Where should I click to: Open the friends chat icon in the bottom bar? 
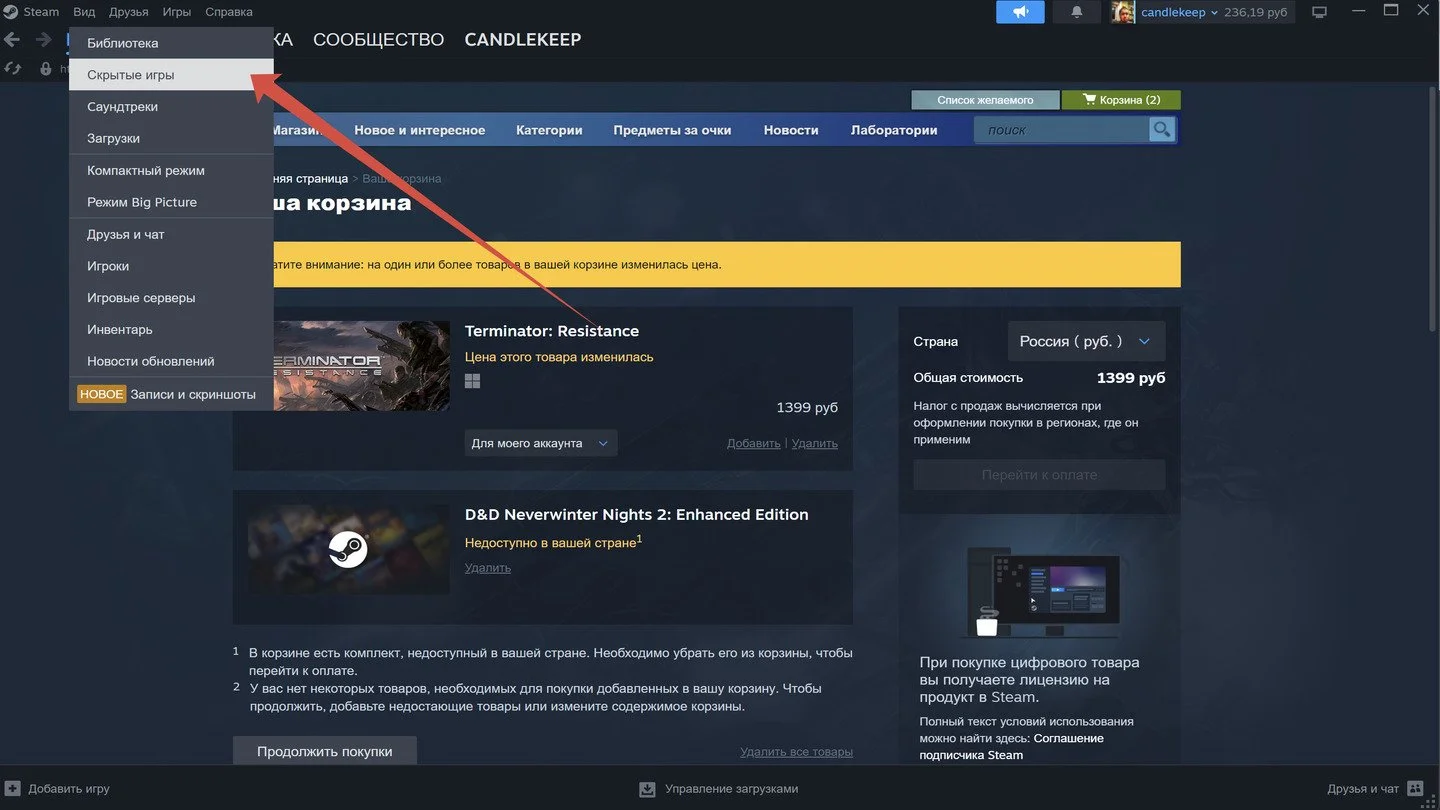(x=1415, y=788)
